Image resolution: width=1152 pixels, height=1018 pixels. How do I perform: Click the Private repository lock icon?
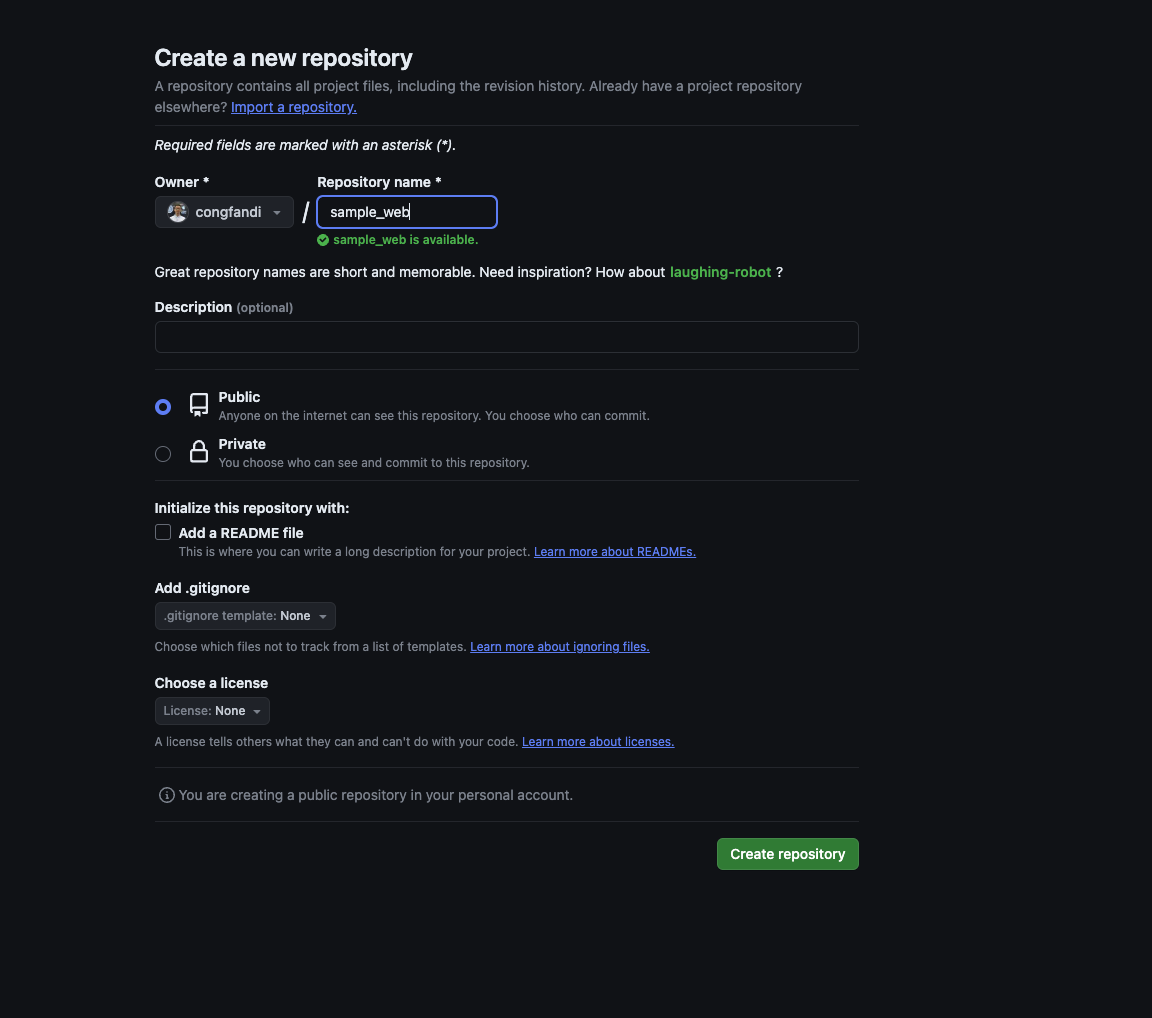point(199,452)
